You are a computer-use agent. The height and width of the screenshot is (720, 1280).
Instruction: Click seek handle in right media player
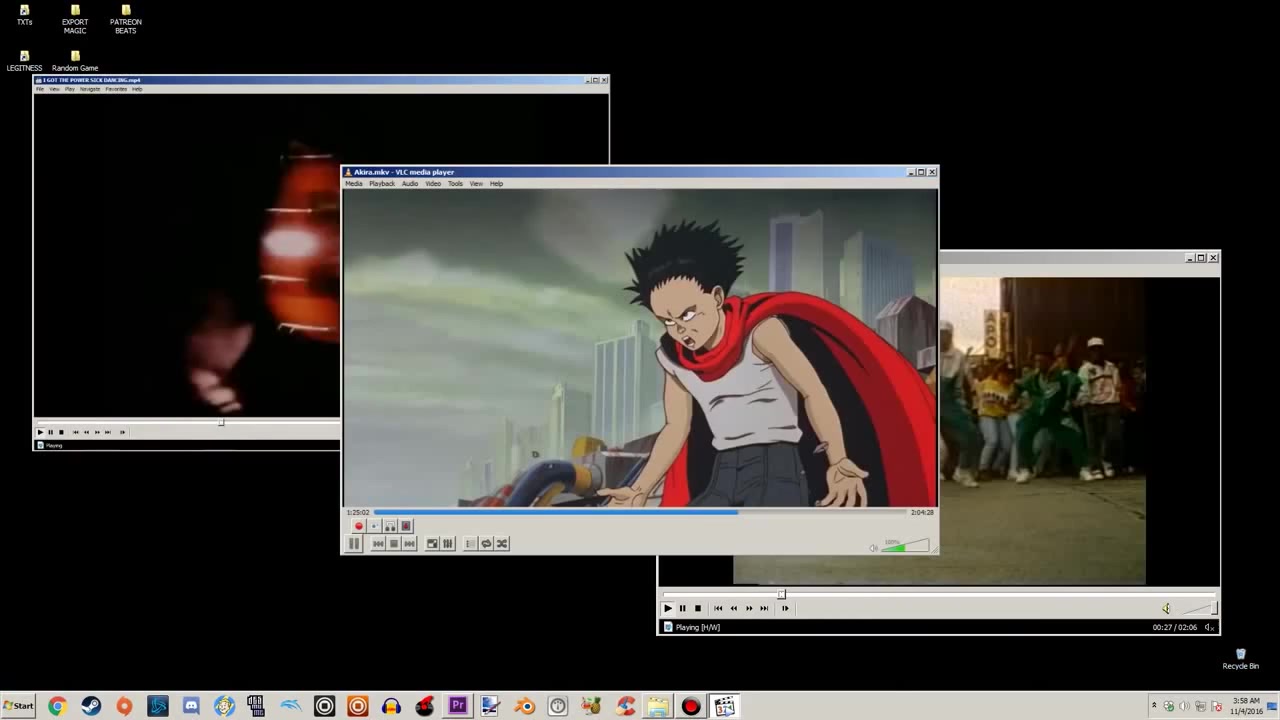click(x=781, y=594)
